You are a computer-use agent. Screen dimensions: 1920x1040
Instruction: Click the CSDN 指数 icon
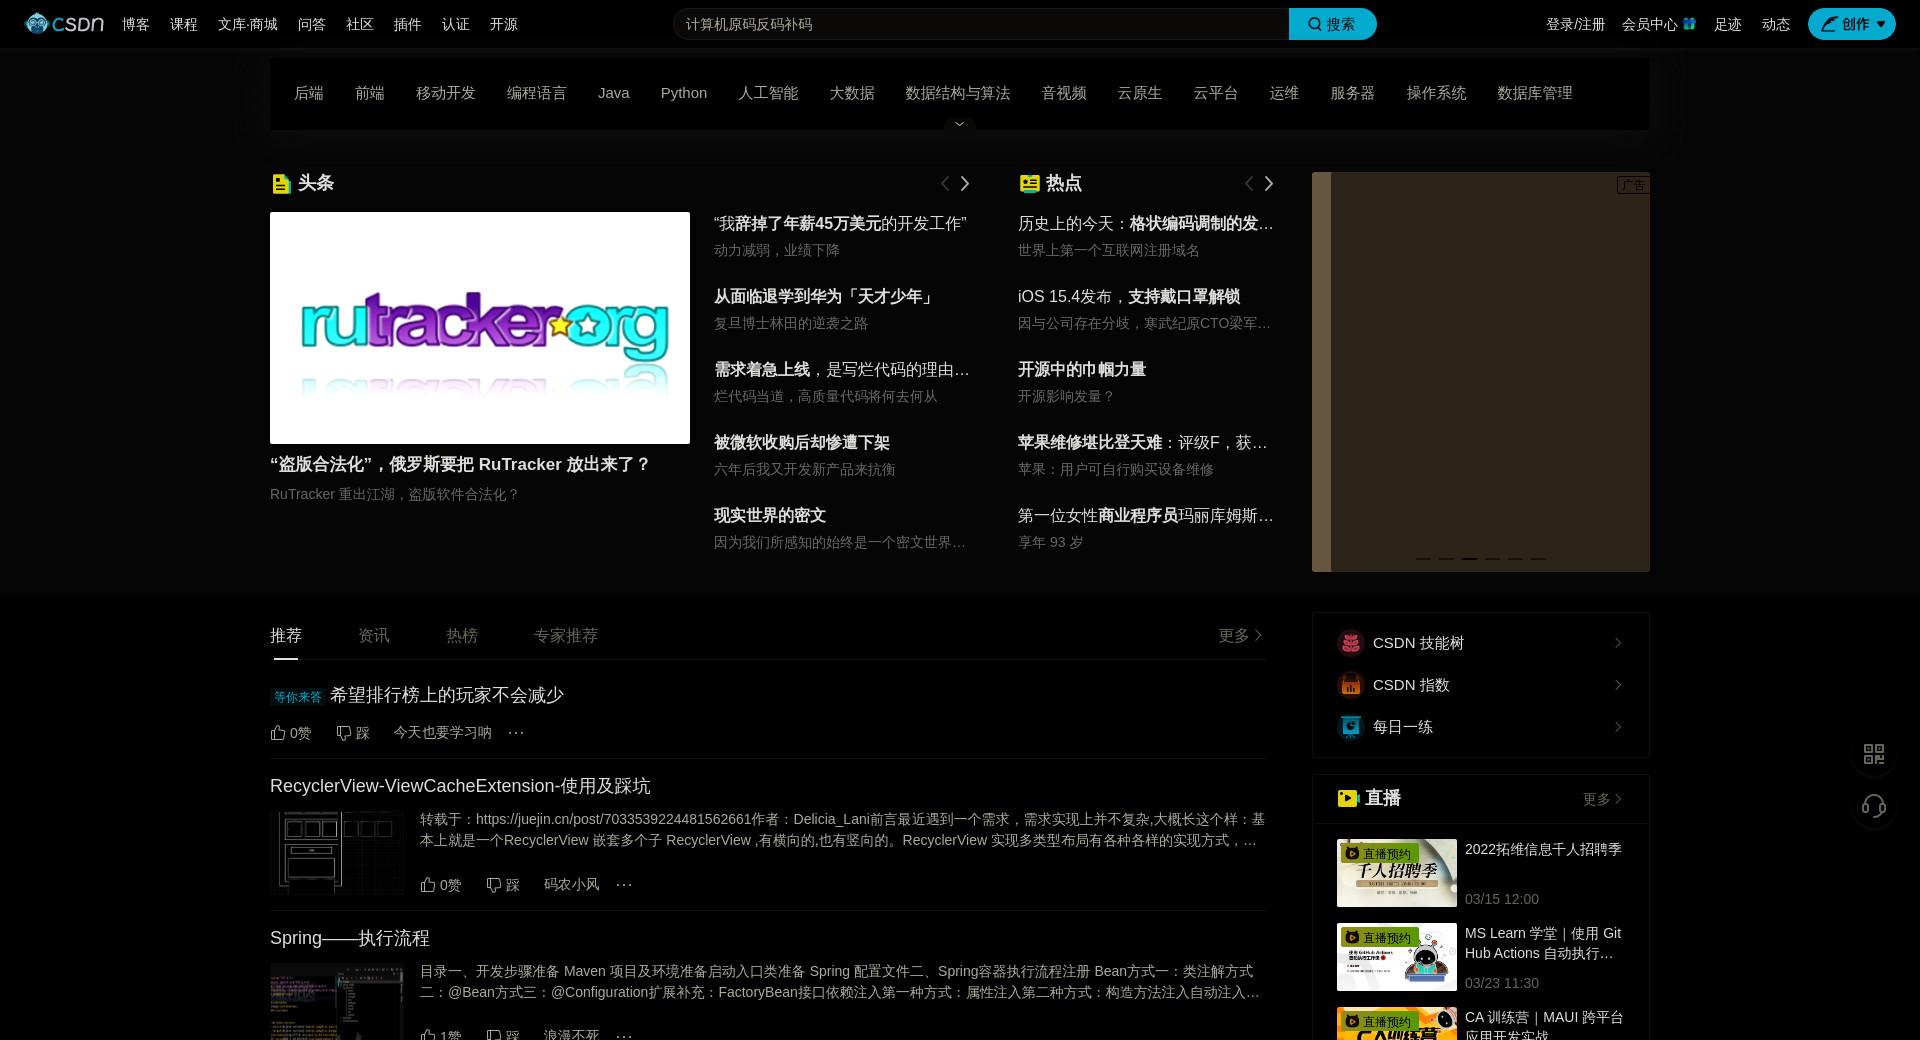pyautogui.click(x=1351, y=685)
